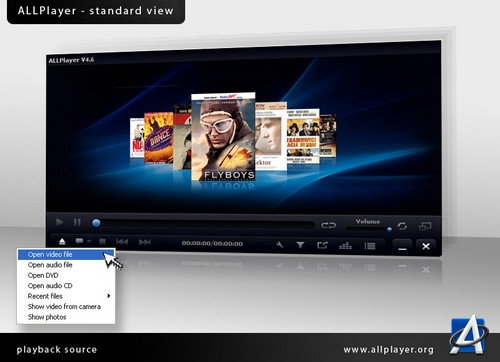Viewport: 500px width, 362px height.
Task: Click the export/share arrow icon
Action: coord(322,246)
